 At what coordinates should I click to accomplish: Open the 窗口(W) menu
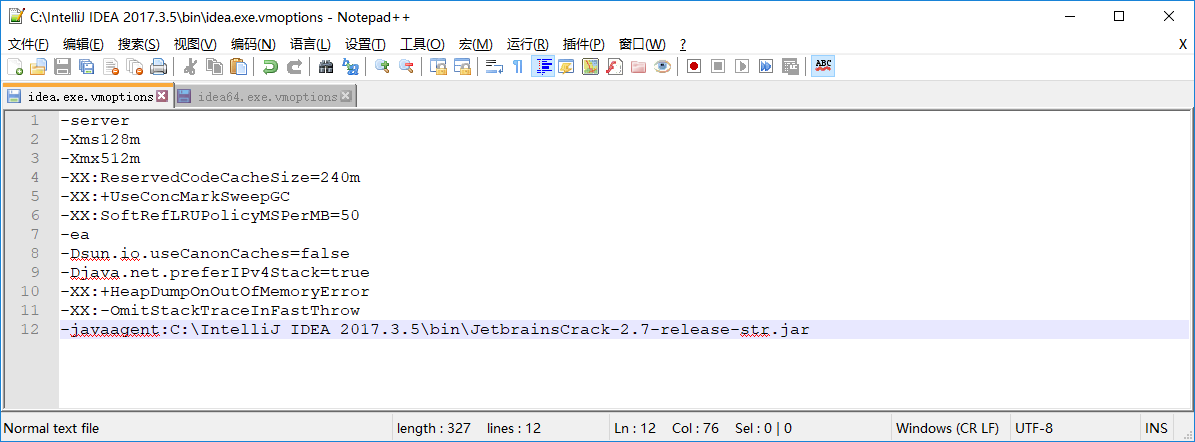pos(642,44)
